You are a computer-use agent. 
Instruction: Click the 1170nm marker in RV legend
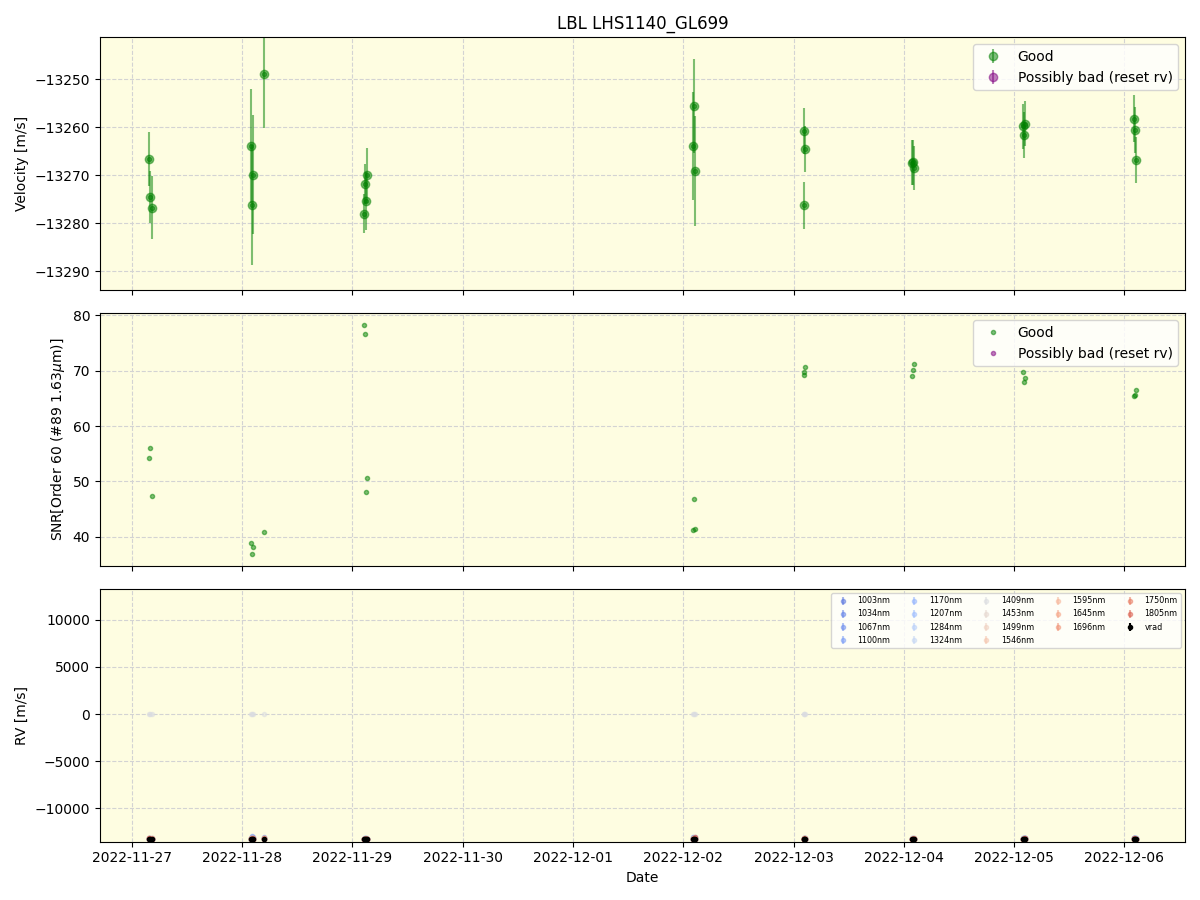(x=914, y=601)
